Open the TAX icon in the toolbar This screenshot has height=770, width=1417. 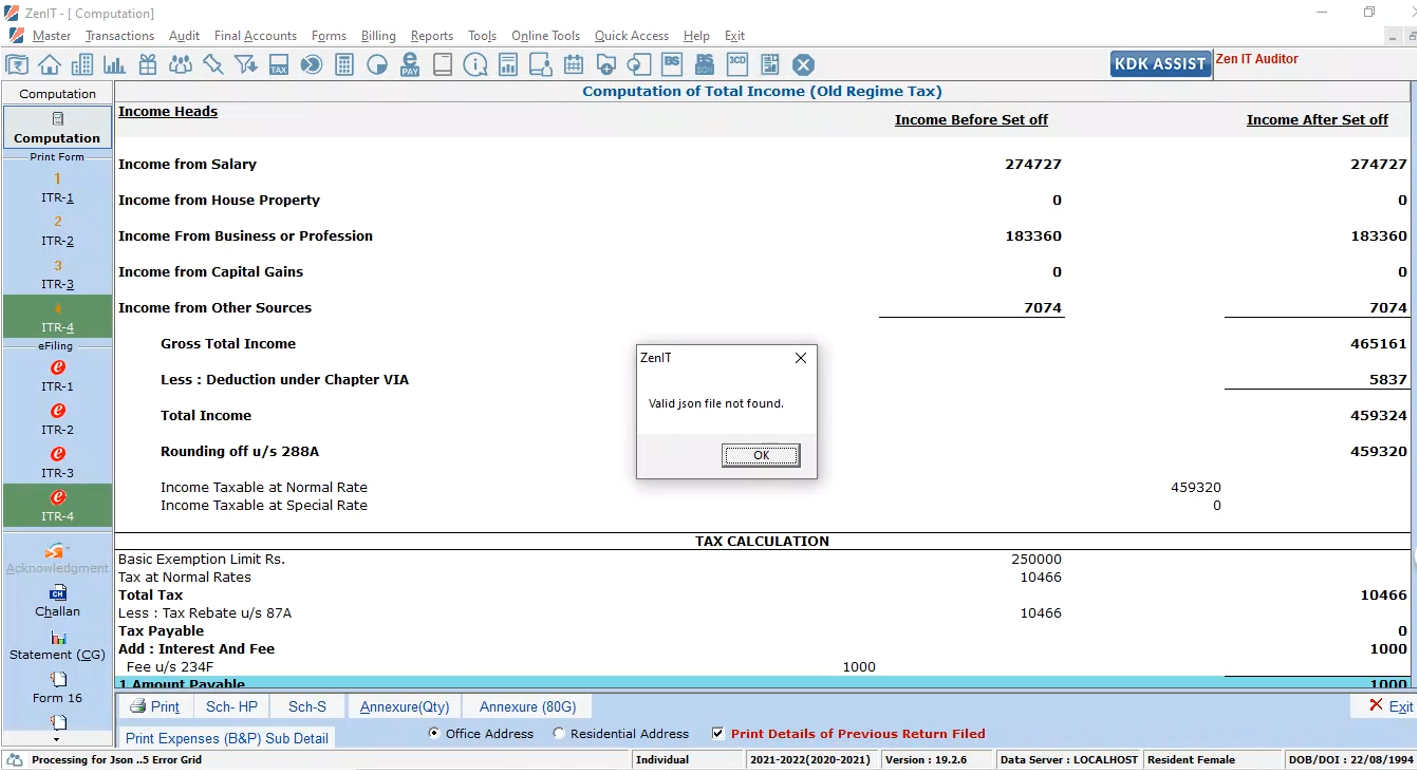[279, 65]
